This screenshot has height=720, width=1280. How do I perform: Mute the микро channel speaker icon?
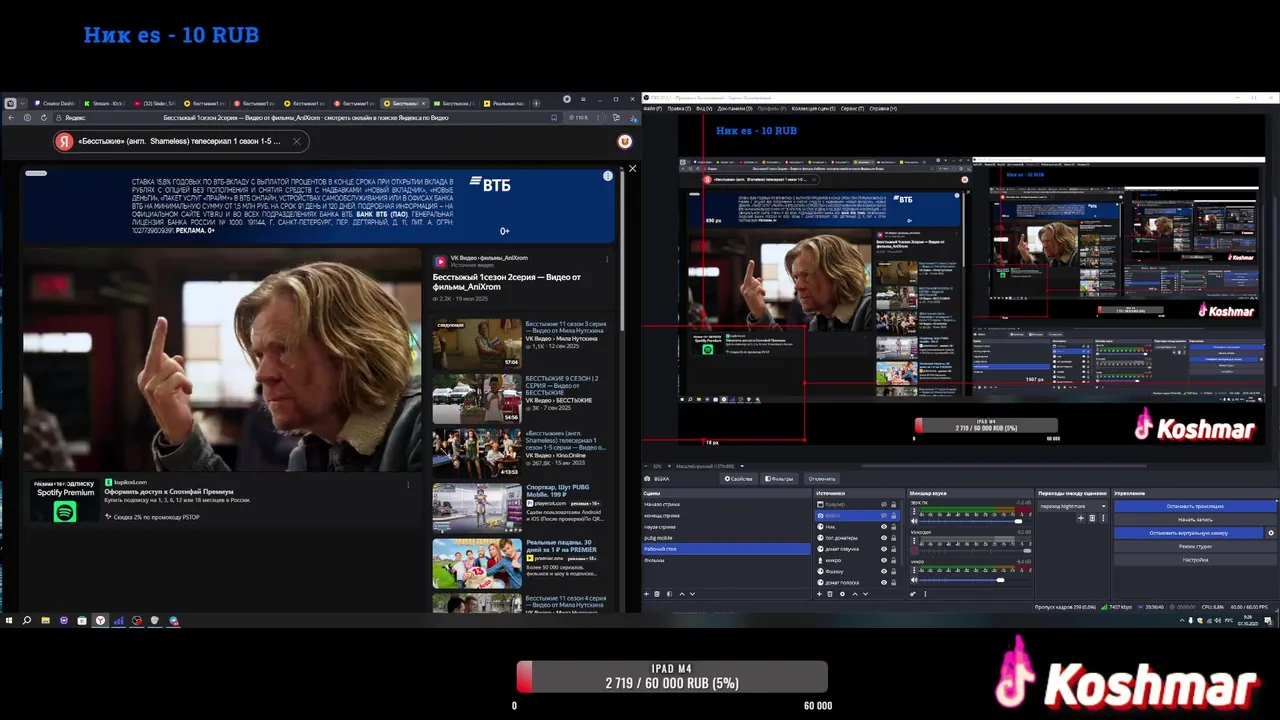(914, 580)
